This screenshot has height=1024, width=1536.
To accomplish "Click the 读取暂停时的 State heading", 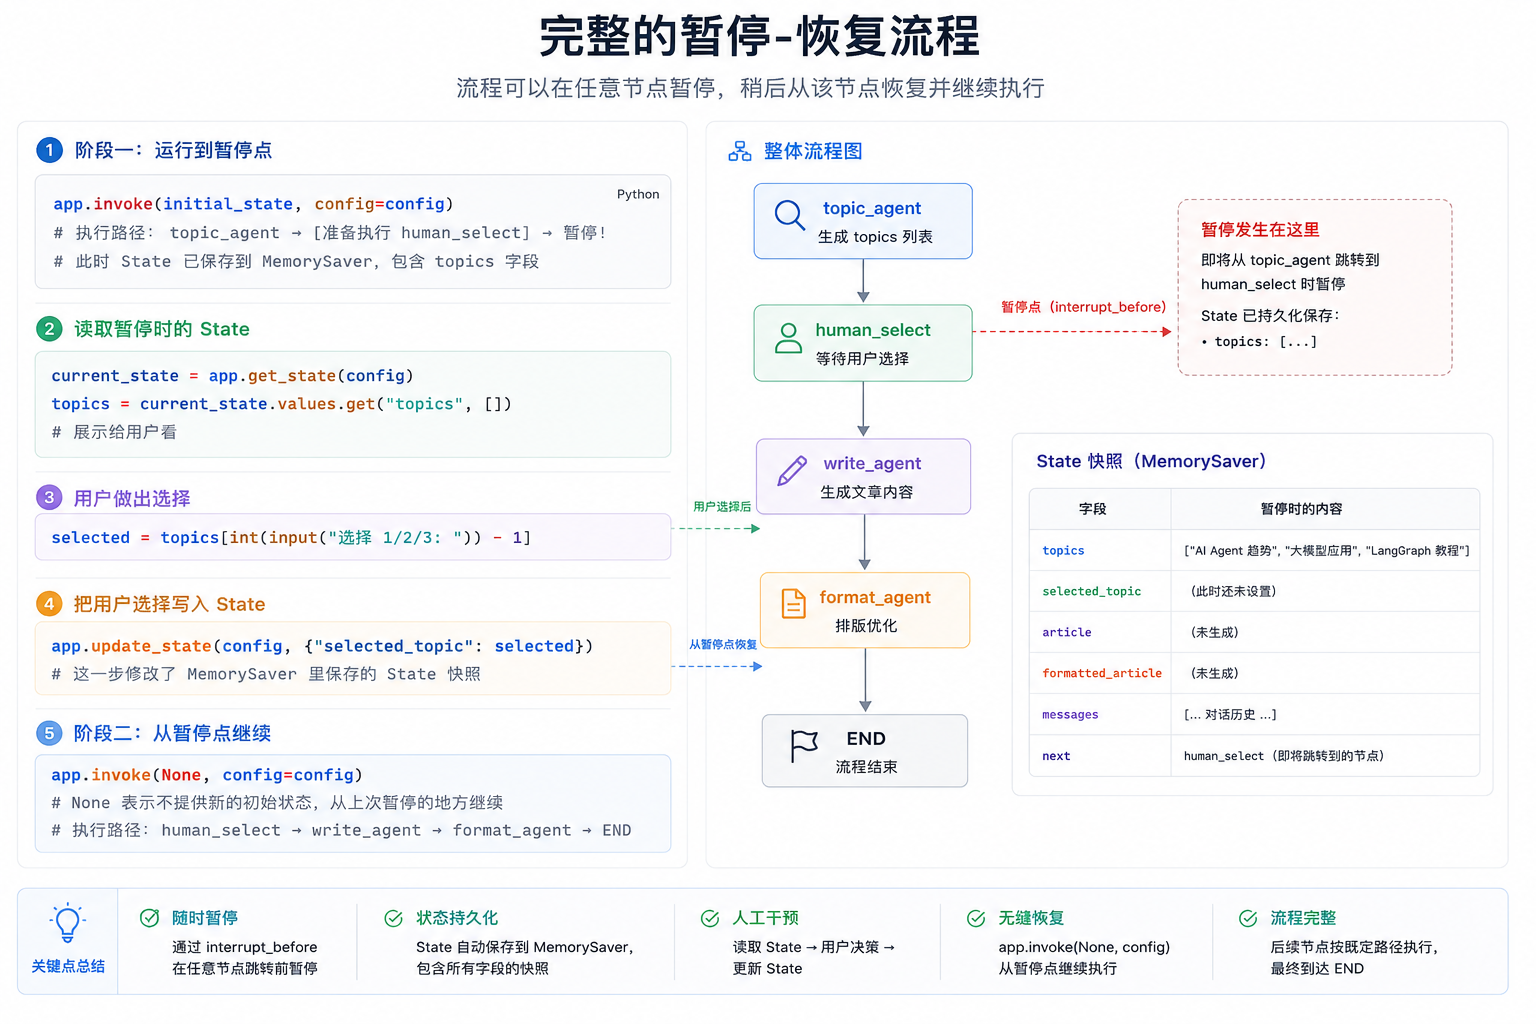I will pyautogui.click(x=161, y=329).
